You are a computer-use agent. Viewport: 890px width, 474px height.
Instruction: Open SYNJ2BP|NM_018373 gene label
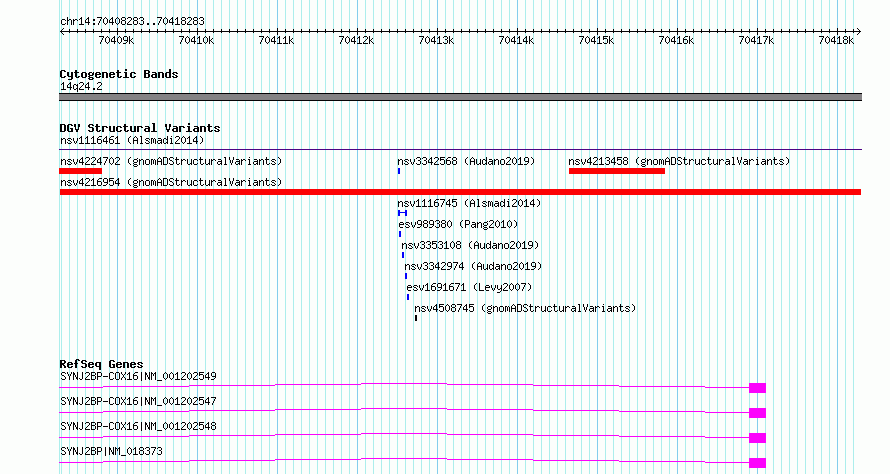111,451
